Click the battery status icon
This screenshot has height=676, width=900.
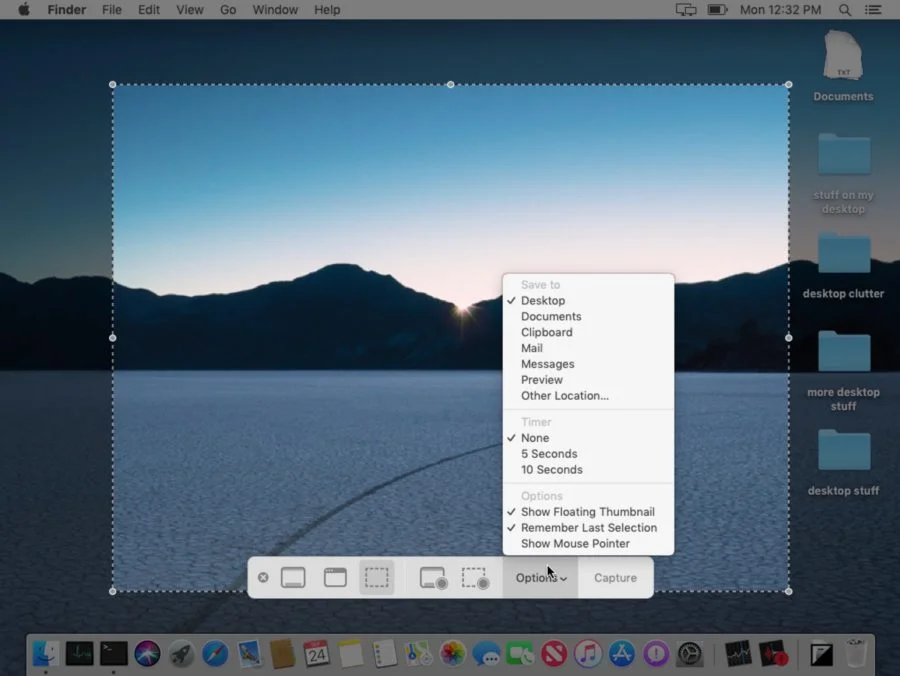pos(717,10)
